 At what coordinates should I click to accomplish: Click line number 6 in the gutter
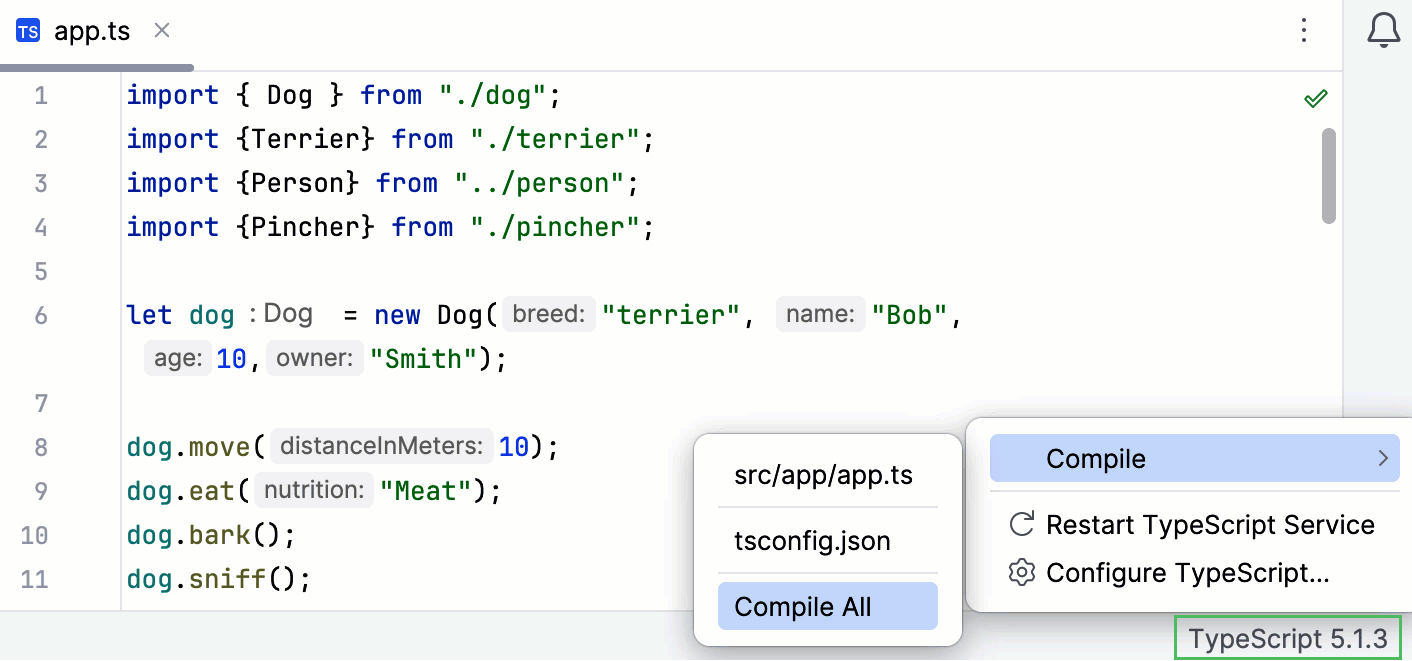click(41, 314)
